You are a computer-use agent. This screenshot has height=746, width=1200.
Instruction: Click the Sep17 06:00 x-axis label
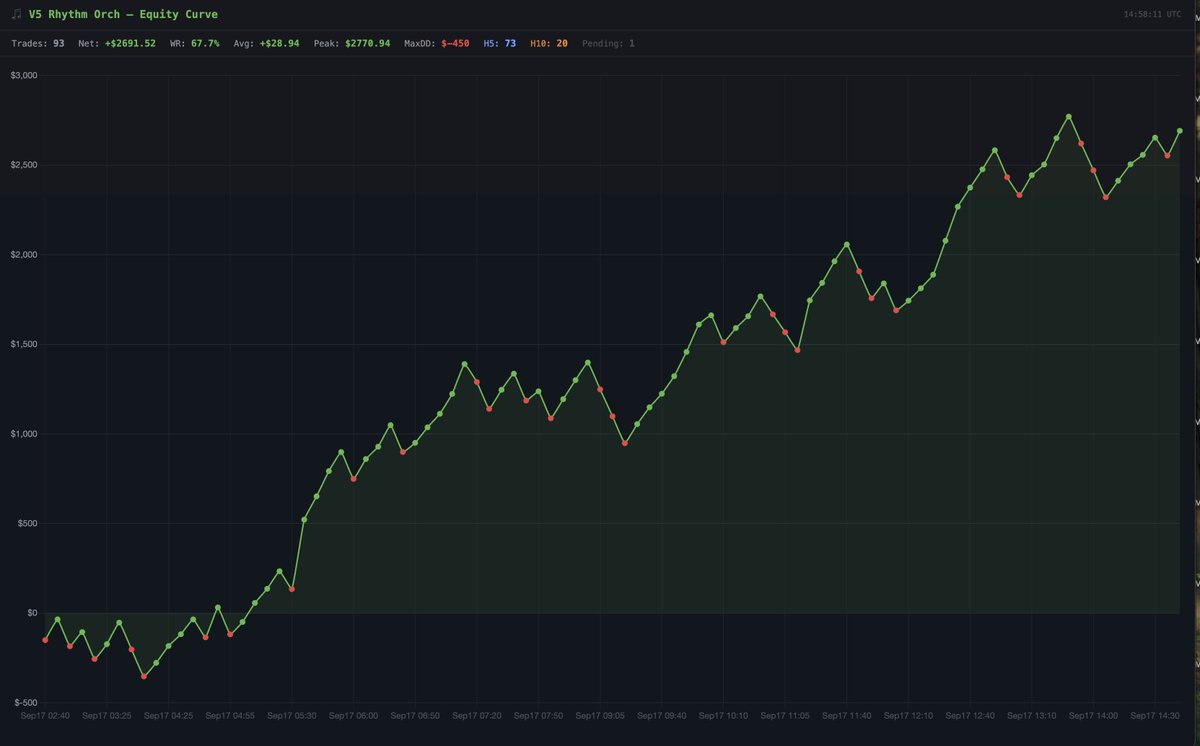(354, 716)
